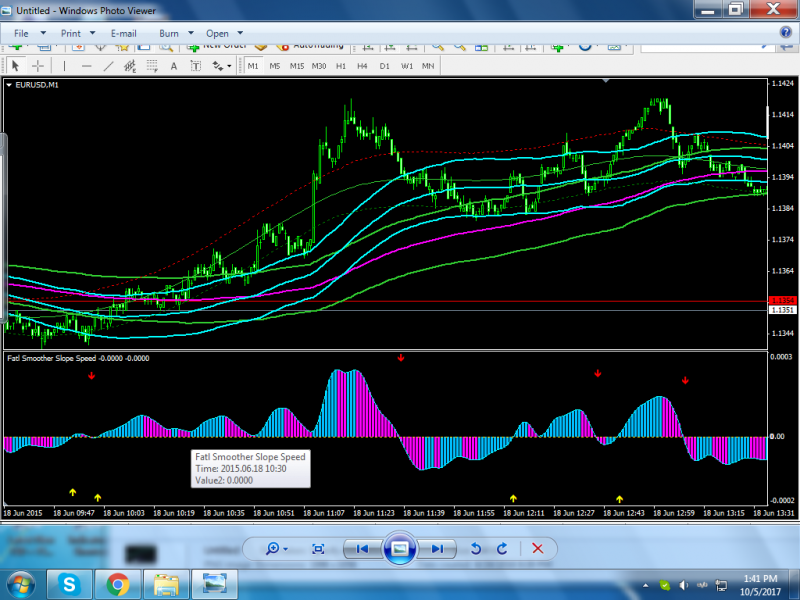Click the Windows Start button
Screen dimensions: 800x600
tap(22, 583)
